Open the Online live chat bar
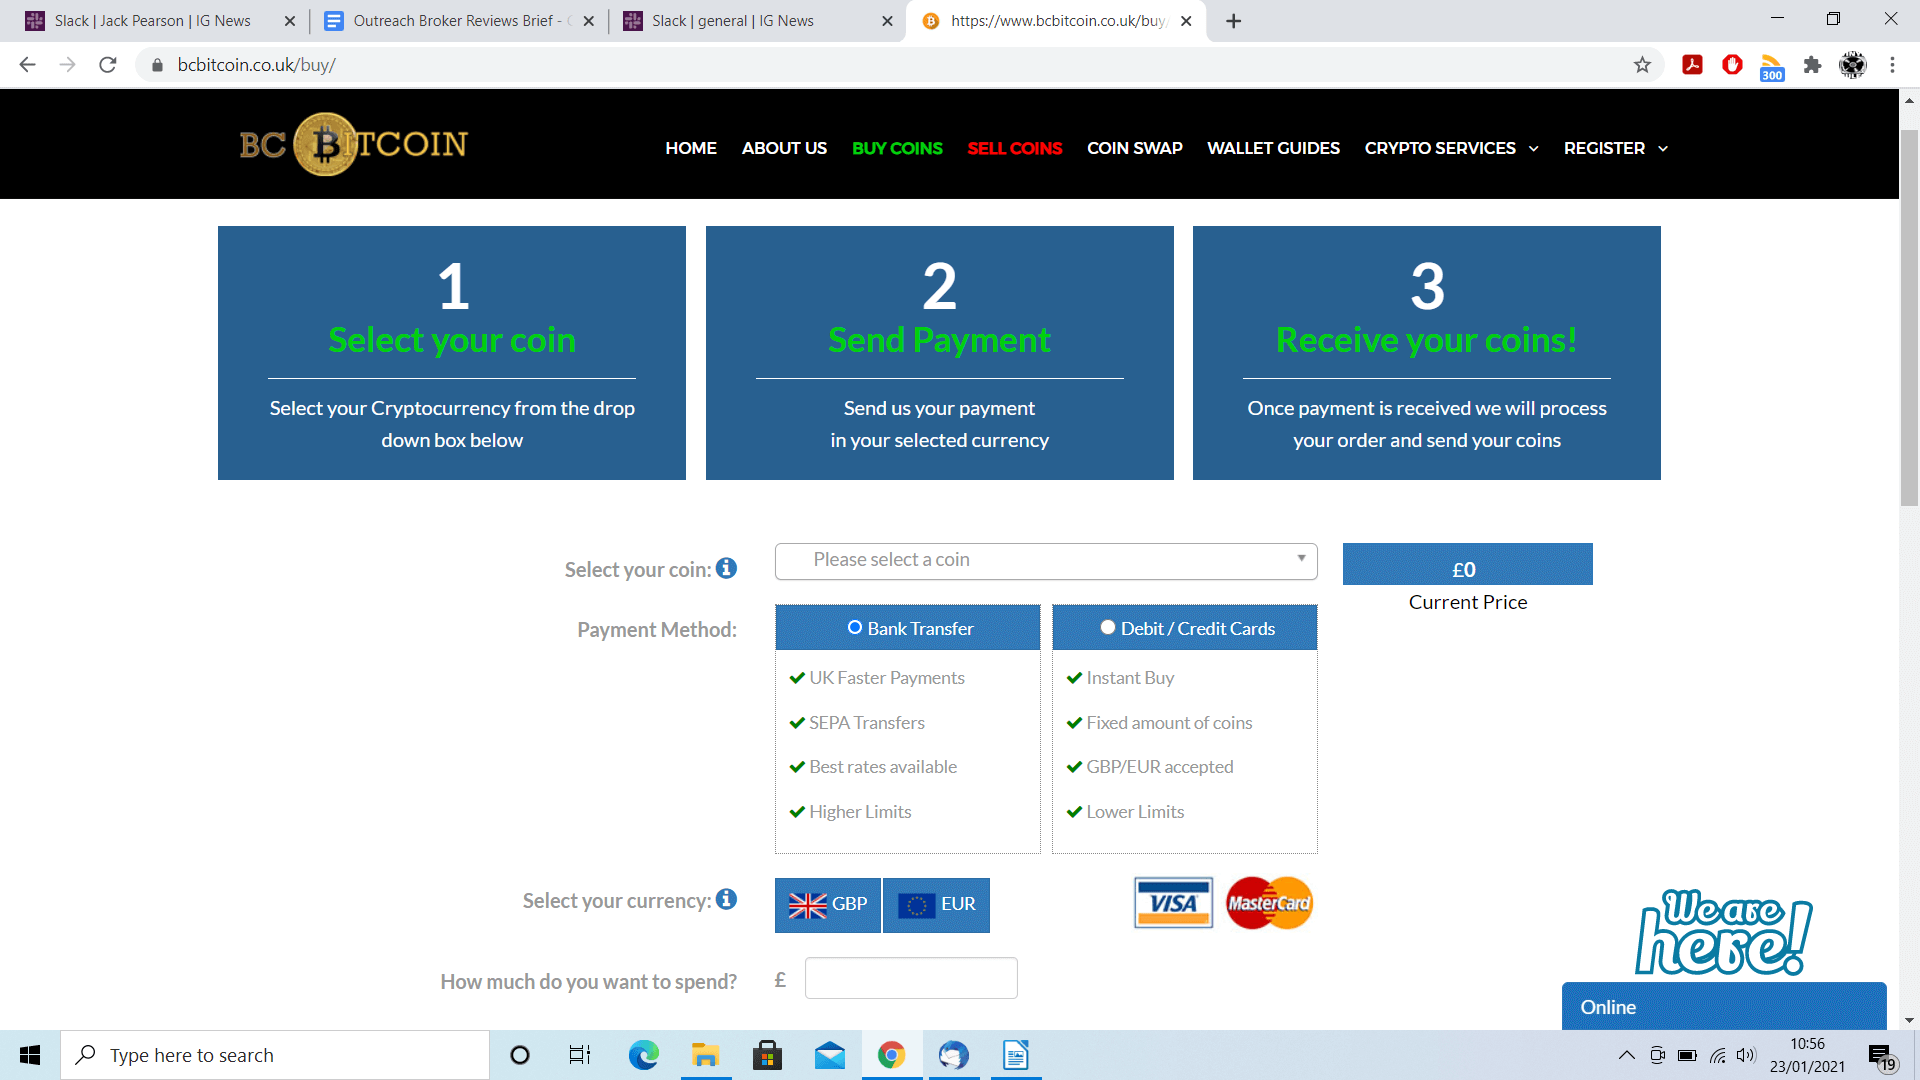The height and width of the screenshot is (1080, 1920). (x=1724, y=1007)
